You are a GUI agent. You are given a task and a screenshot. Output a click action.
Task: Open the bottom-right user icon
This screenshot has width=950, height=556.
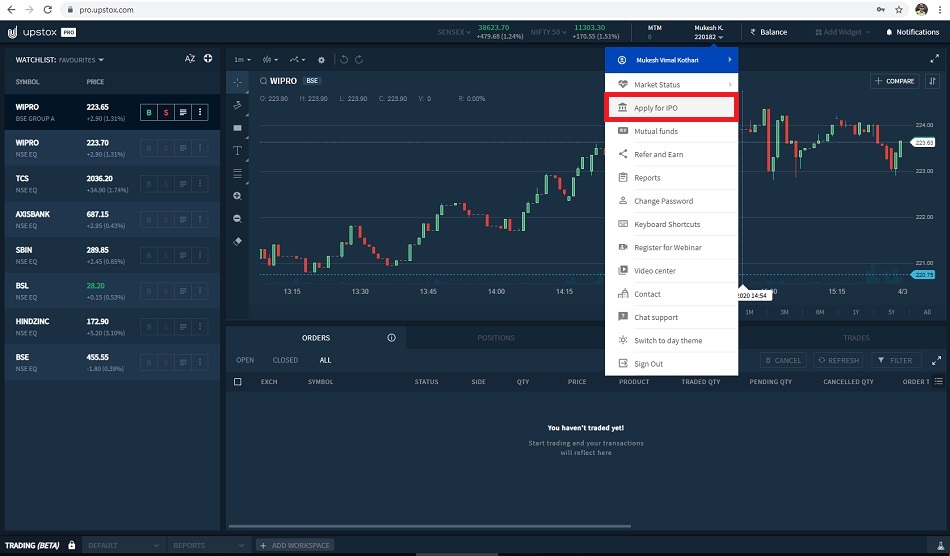point(940,546)
